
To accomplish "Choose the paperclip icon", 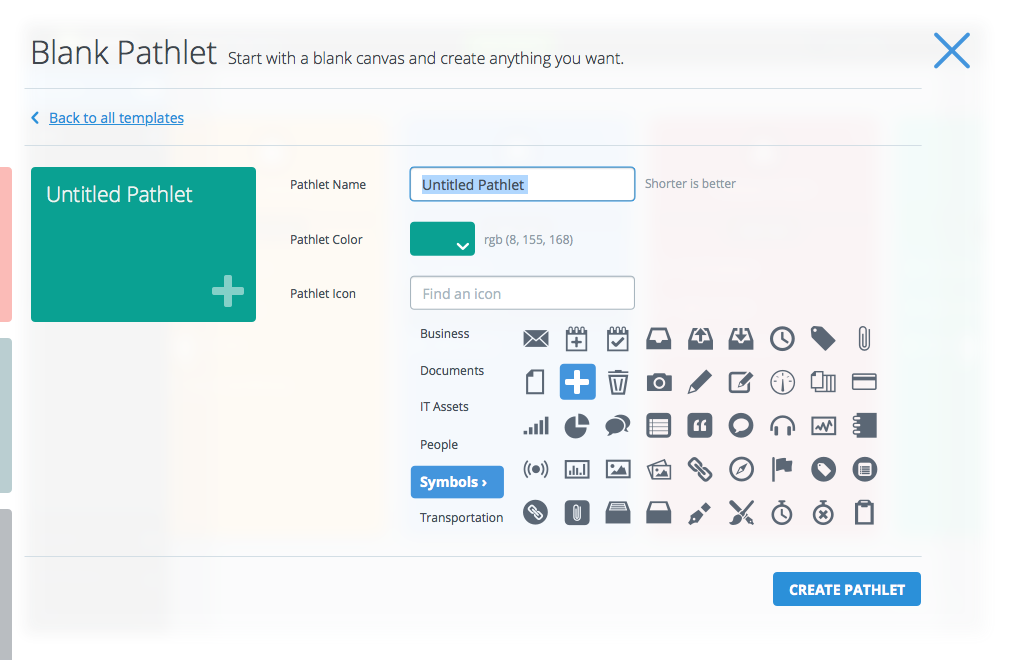I will [x=864, y=338].
